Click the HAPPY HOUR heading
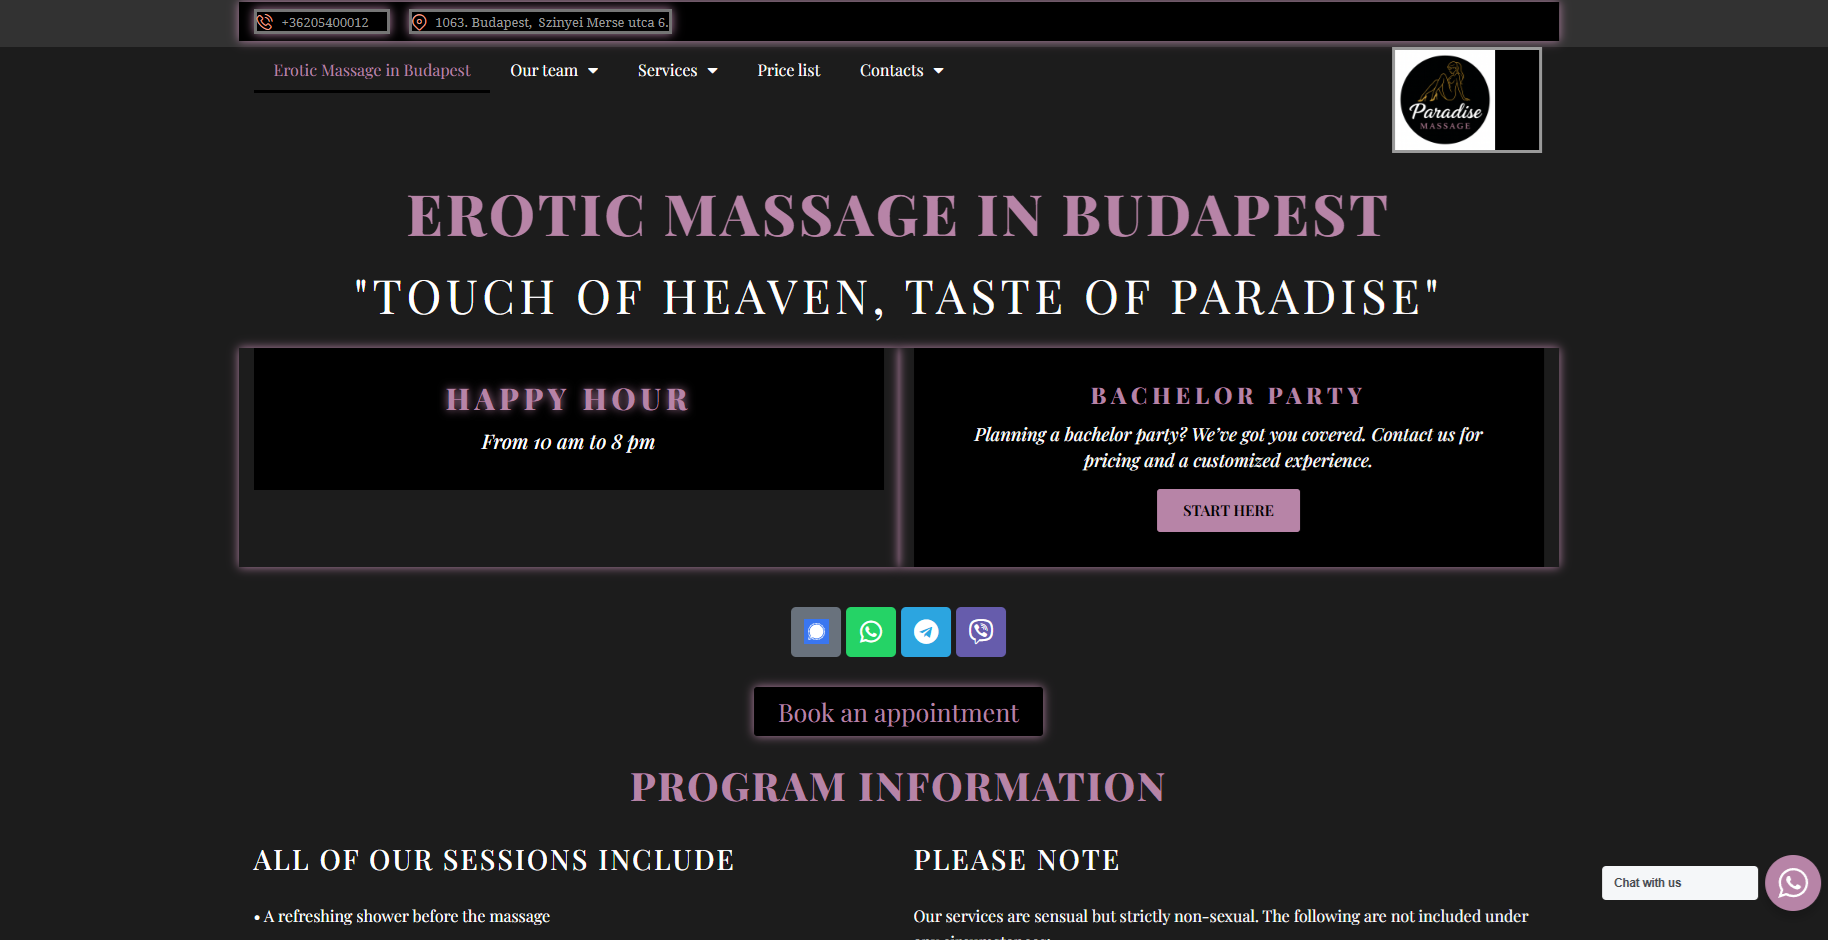 click(568, 399)
